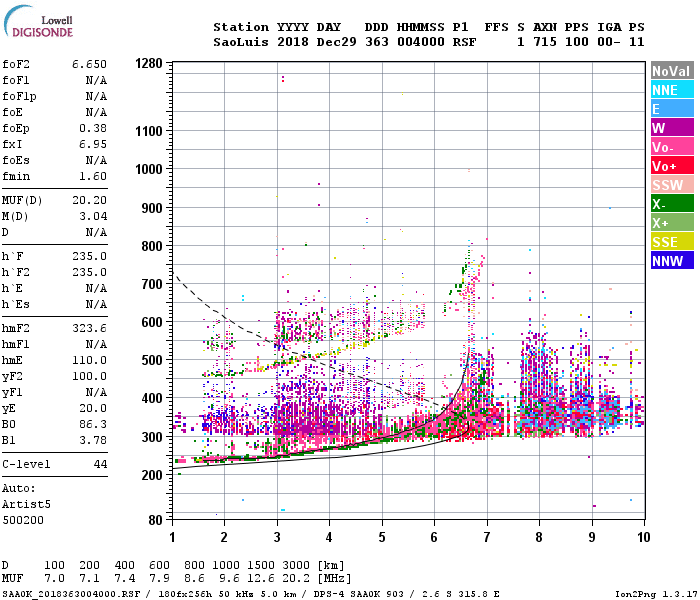
Task: Select the NNE cyan legend swatch
Action: (x=672, y=90)
